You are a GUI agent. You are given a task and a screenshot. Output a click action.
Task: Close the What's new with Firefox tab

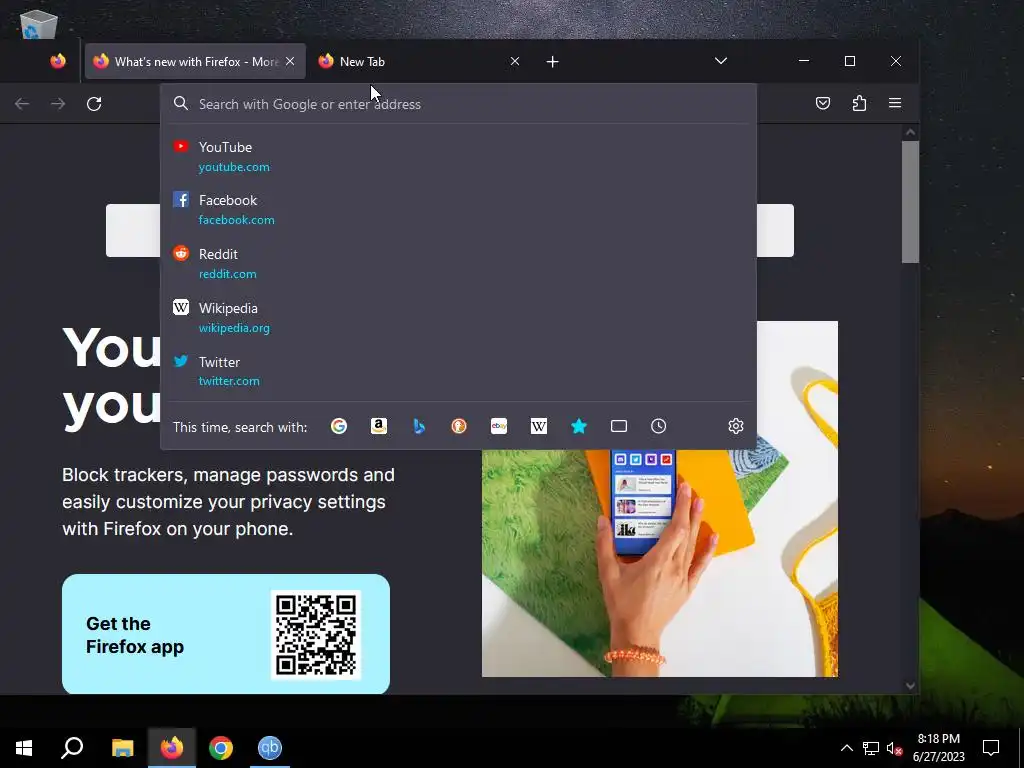click(290, 61)
